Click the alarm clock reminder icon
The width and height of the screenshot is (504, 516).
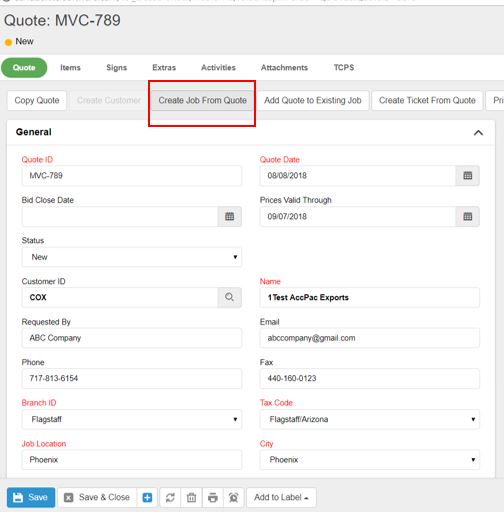tap(234, 497)
